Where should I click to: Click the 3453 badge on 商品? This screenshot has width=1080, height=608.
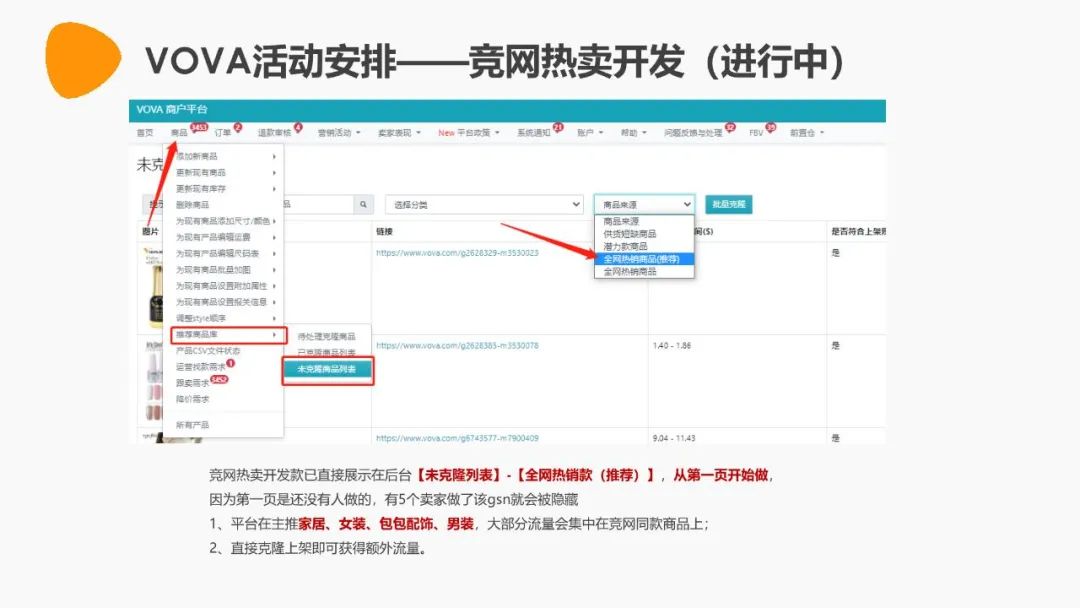pos(199,127)
